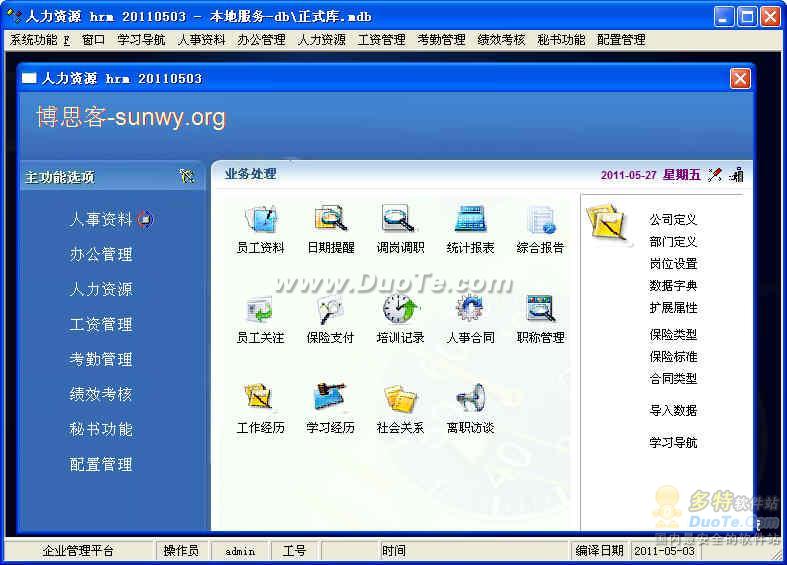Open the 员工关注 employee follow icon

click(260, 309)
